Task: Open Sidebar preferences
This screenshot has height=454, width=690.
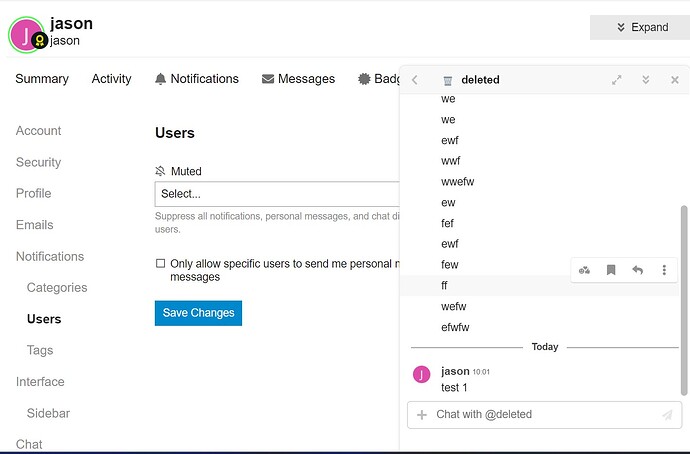Action: click(x=48, y=414)
